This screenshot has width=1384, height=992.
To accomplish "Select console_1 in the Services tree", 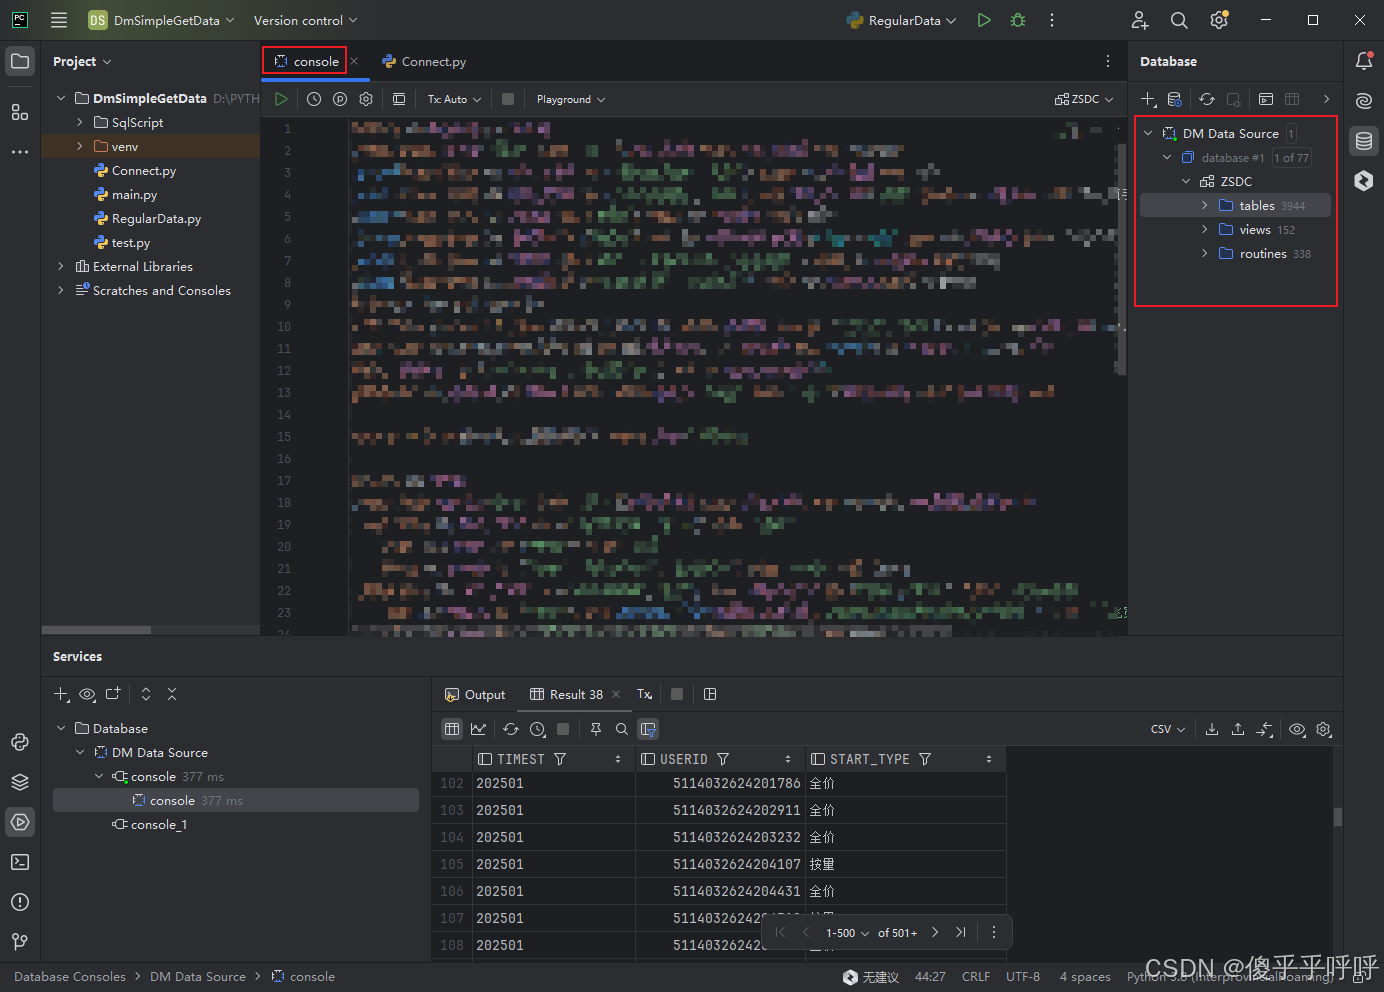I will point(158,824).
